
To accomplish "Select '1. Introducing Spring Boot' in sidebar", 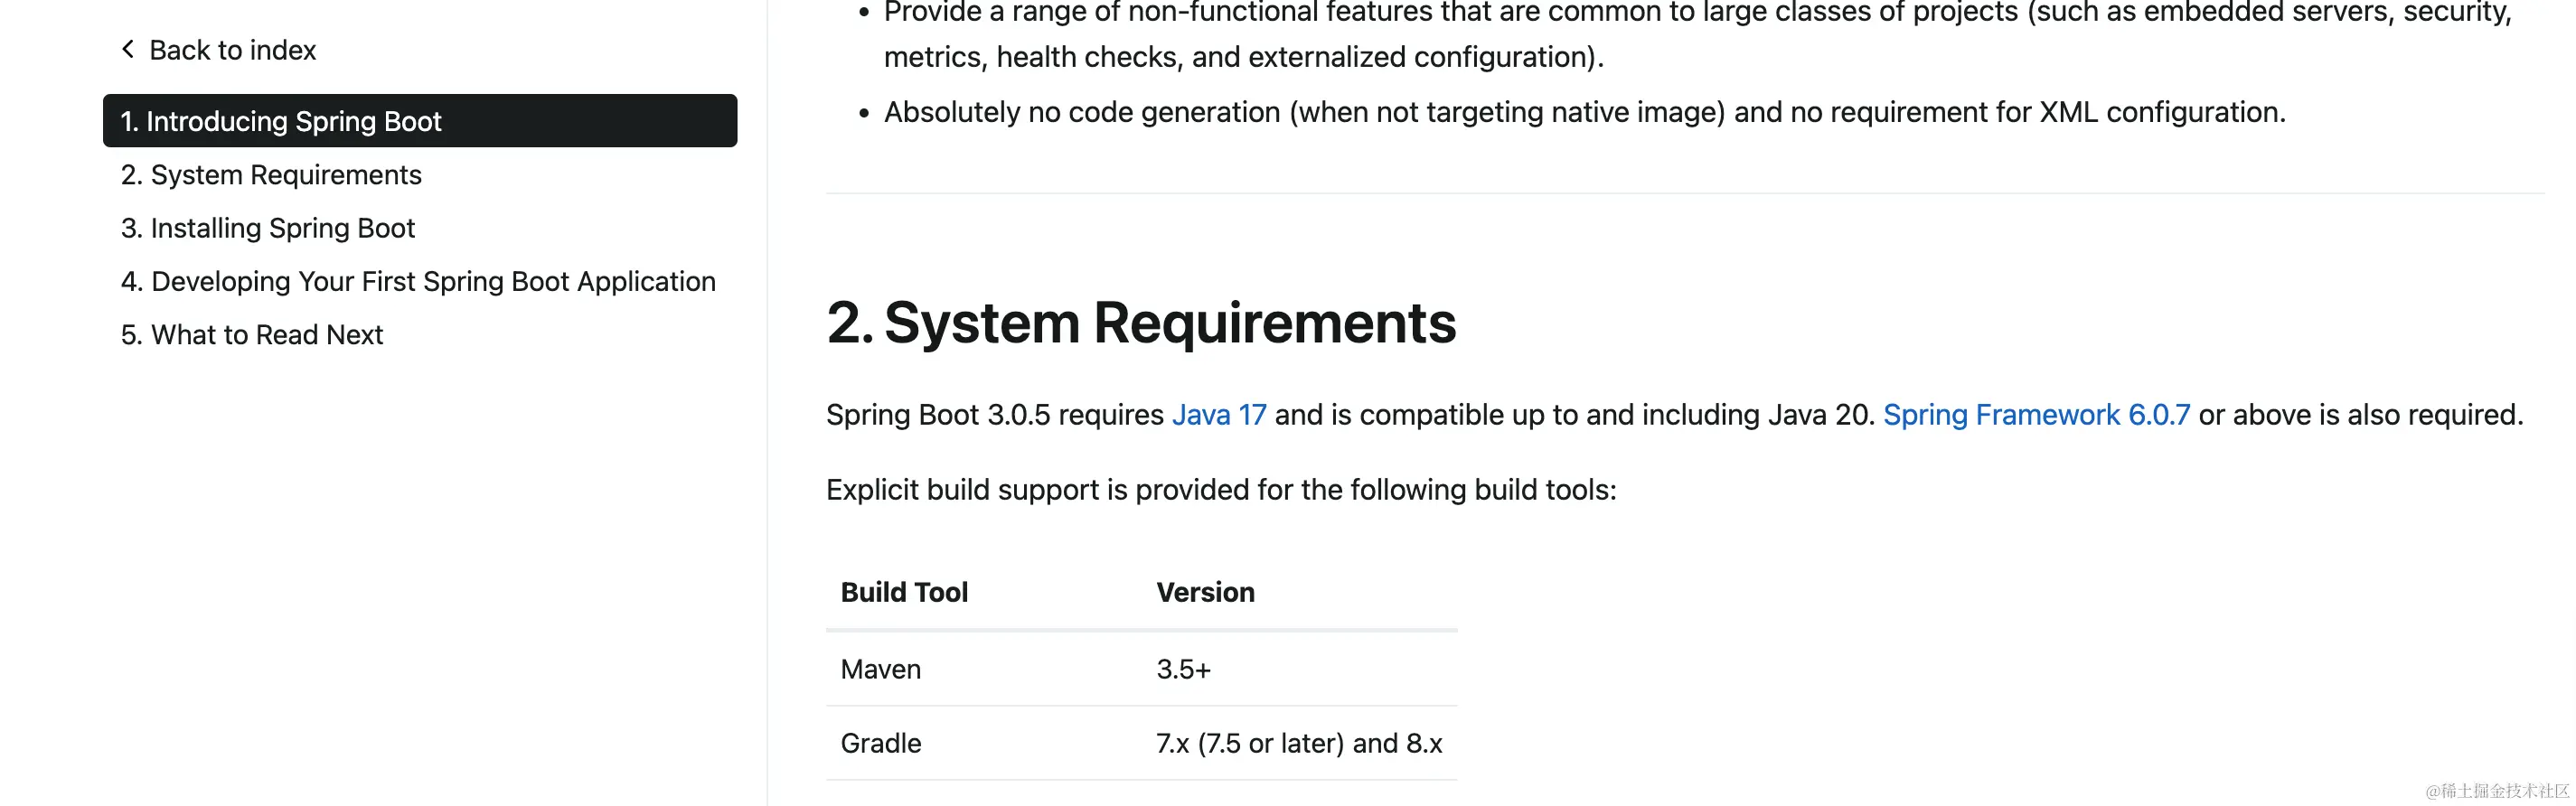I will tap(420, 121).
